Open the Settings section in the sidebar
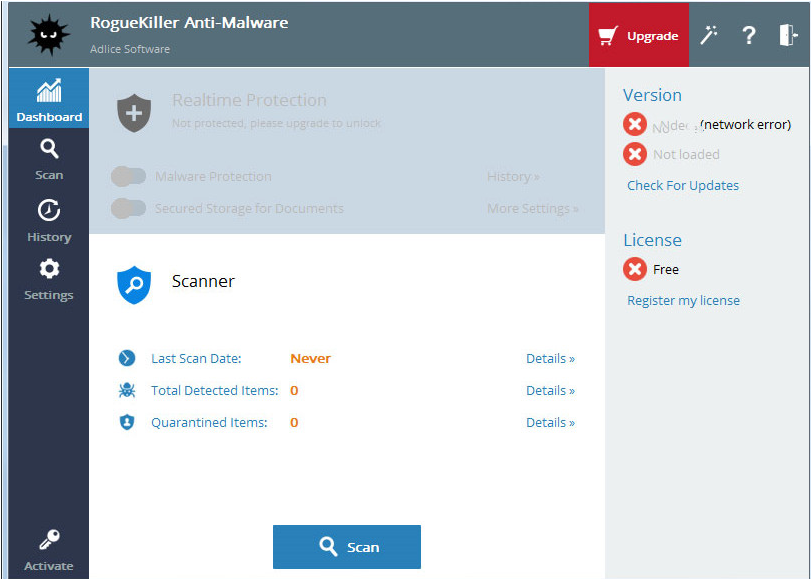 click(49, 279)
